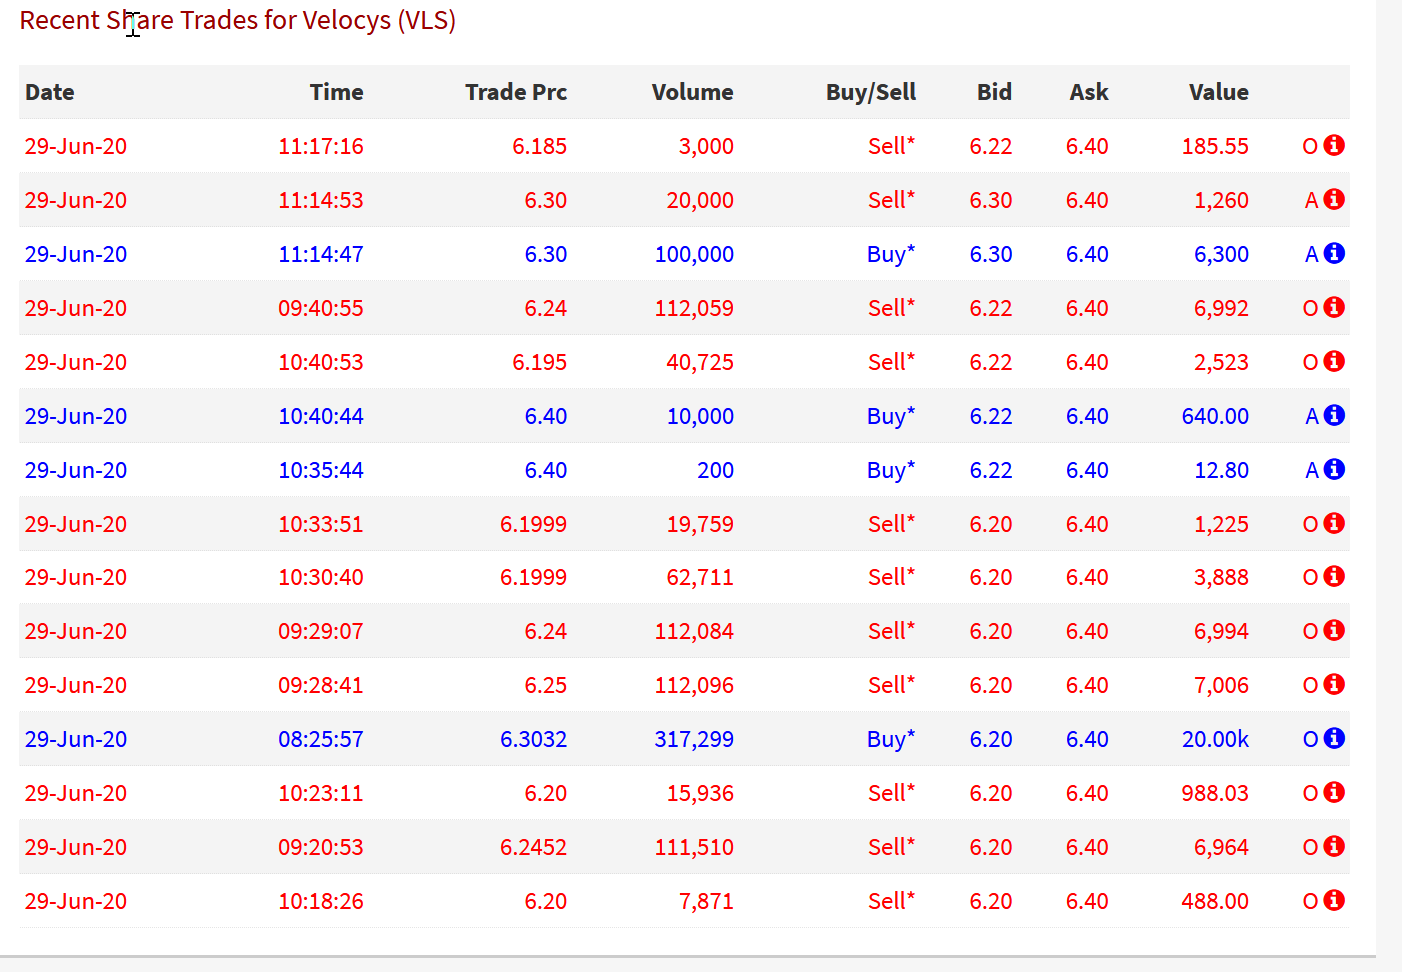Click info icon for 10:33:51 trade
The width and height of the screenshot is (1402, 972).
click(x=1334, y=523)
